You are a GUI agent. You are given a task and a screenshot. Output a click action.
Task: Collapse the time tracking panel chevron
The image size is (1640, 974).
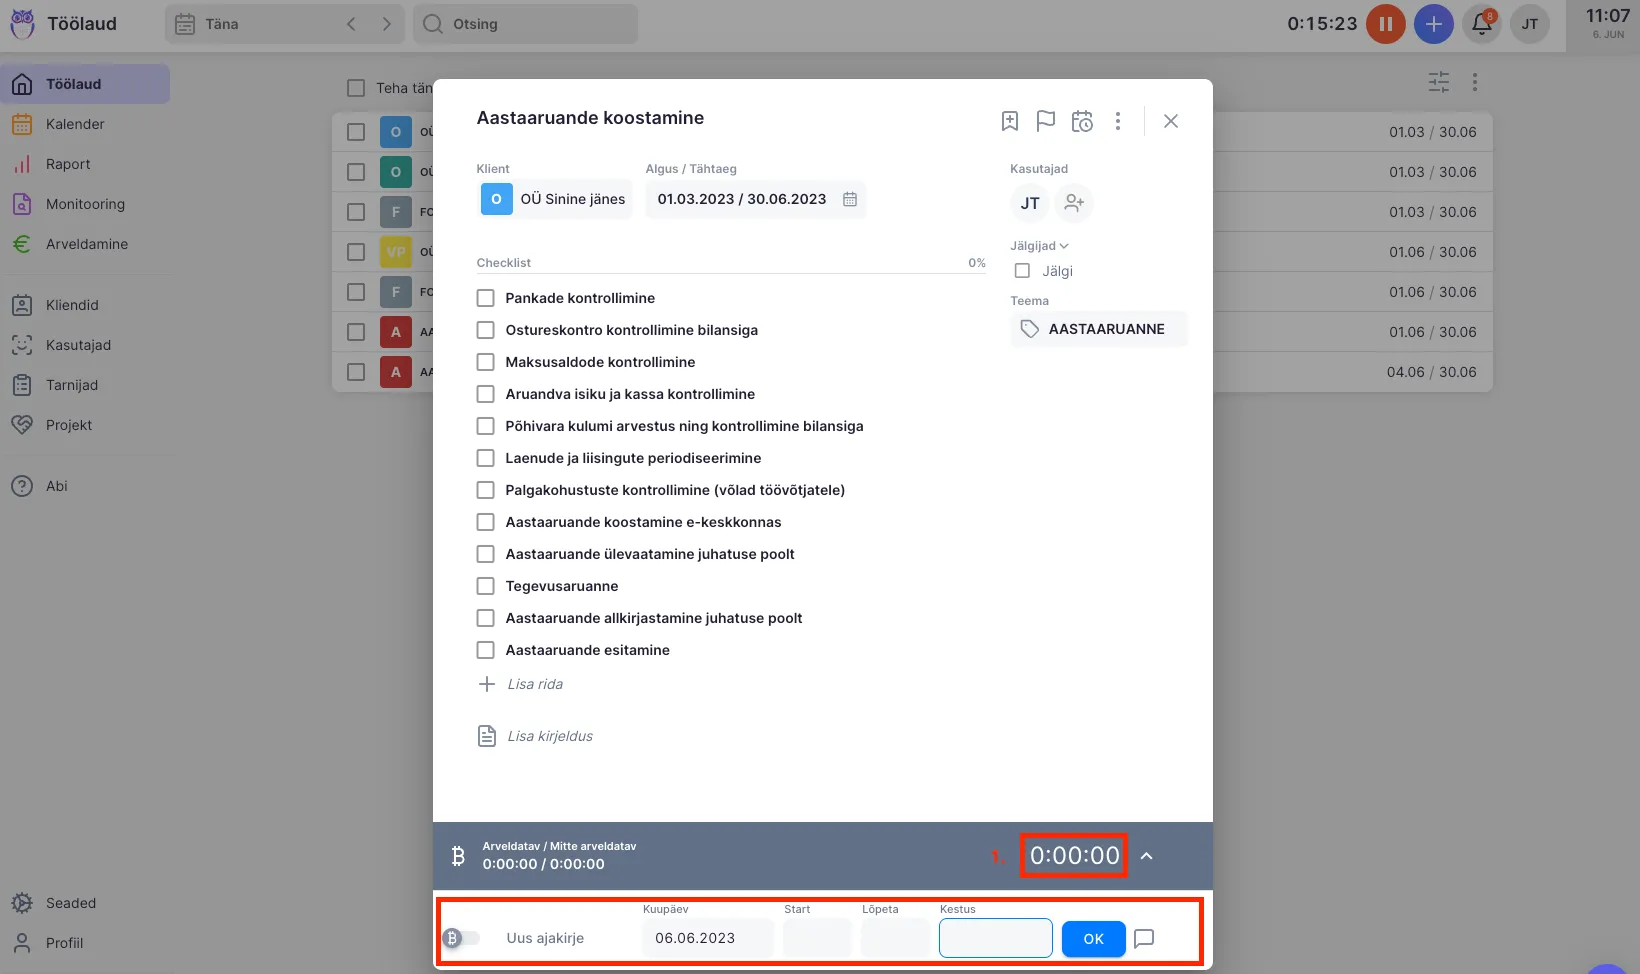coord(1147,856)
